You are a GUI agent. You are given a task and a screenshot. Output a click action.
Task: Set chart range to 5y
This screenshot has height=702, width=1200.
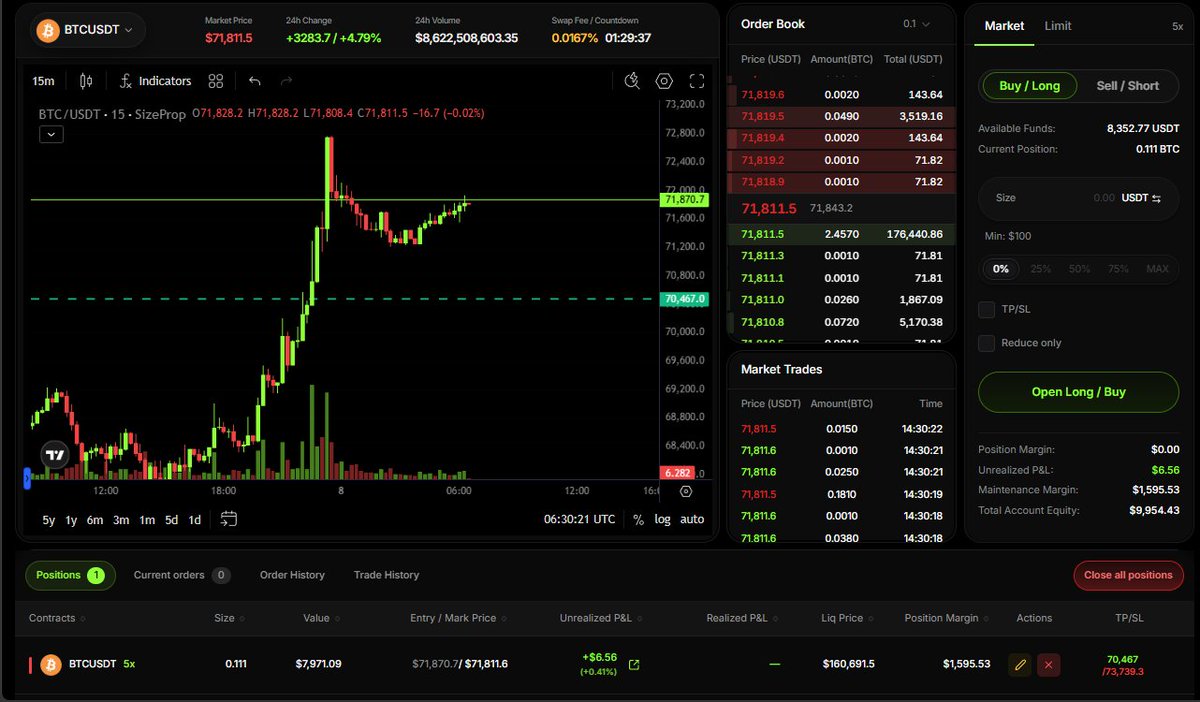pyautogui.click(x=49, y=519)
